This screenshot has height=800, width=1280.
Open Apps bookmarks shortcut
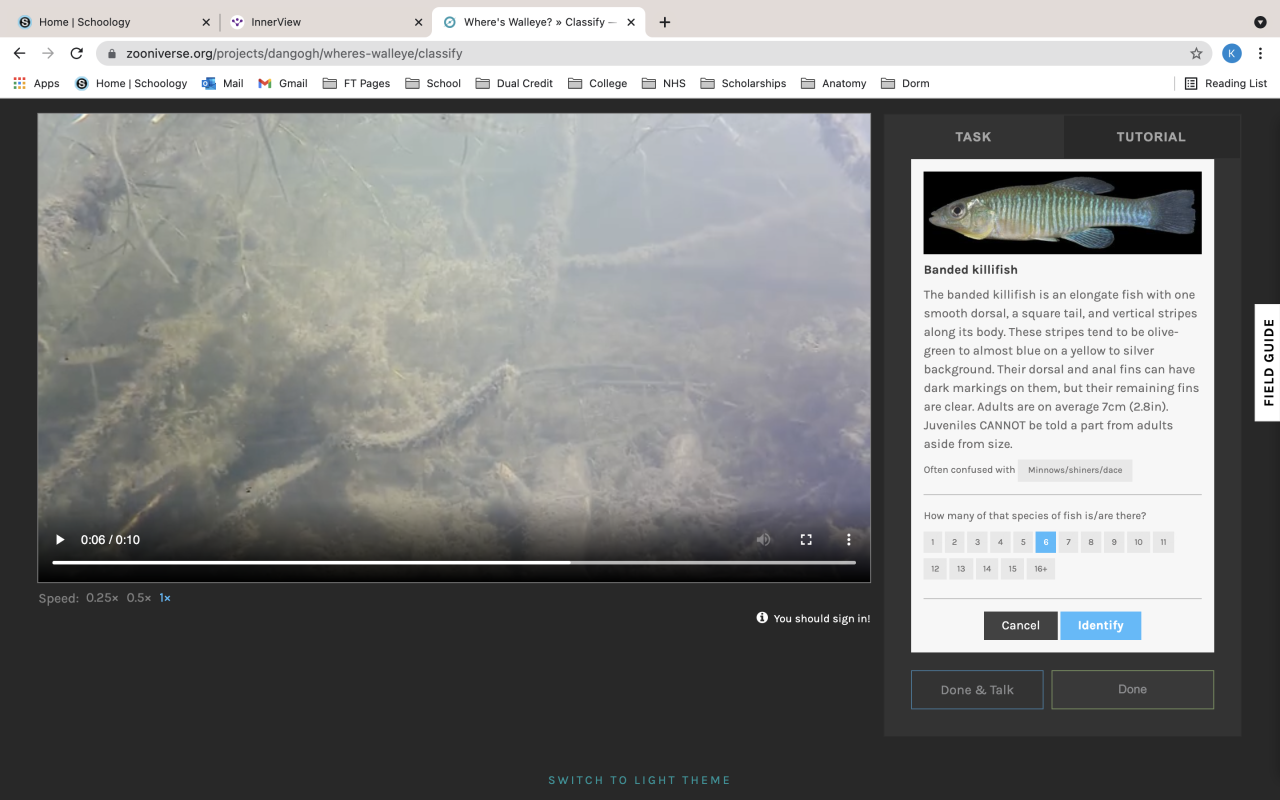point(36,84)
